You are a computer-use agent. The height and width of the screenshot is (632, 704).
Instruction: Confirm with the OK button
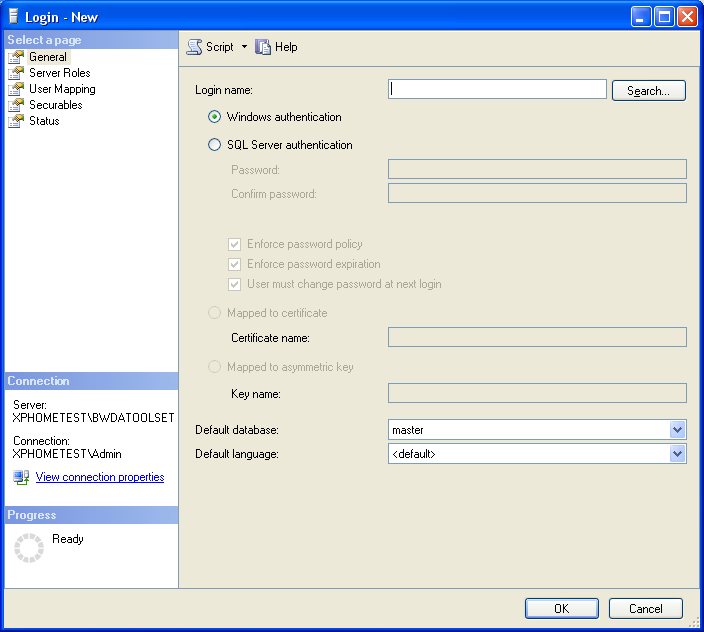[x=561, y=608]
